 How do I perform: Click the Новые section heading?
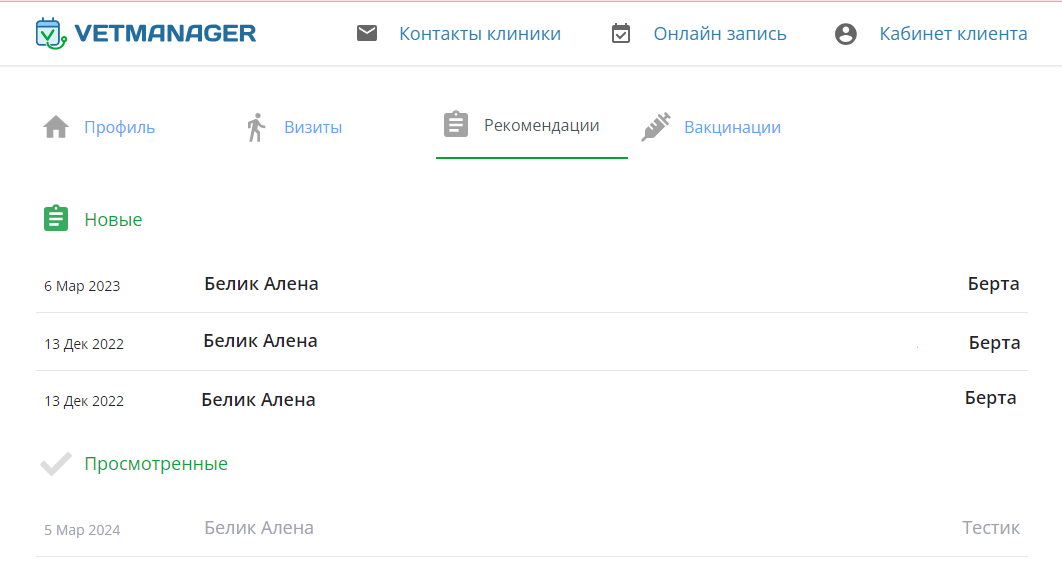(113, 220)
